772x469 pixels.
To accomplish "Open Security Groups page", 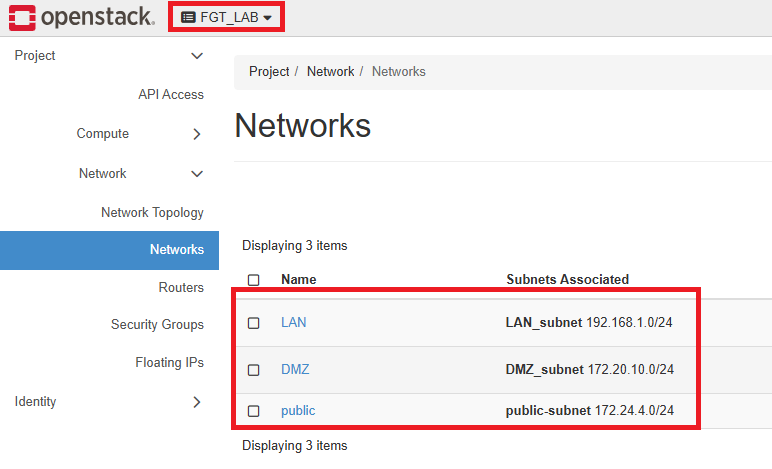I will point(157,325).
